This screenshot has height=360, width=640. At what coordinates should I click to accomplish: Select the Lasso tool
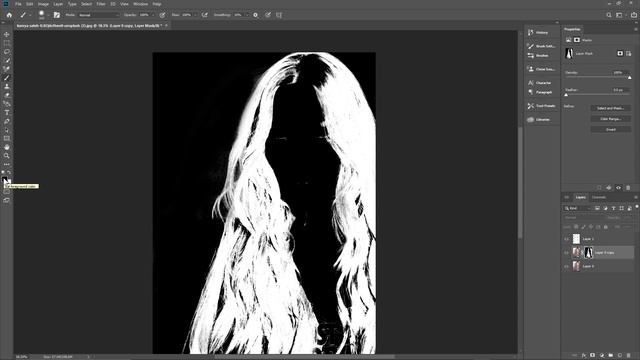pos(7,52)
